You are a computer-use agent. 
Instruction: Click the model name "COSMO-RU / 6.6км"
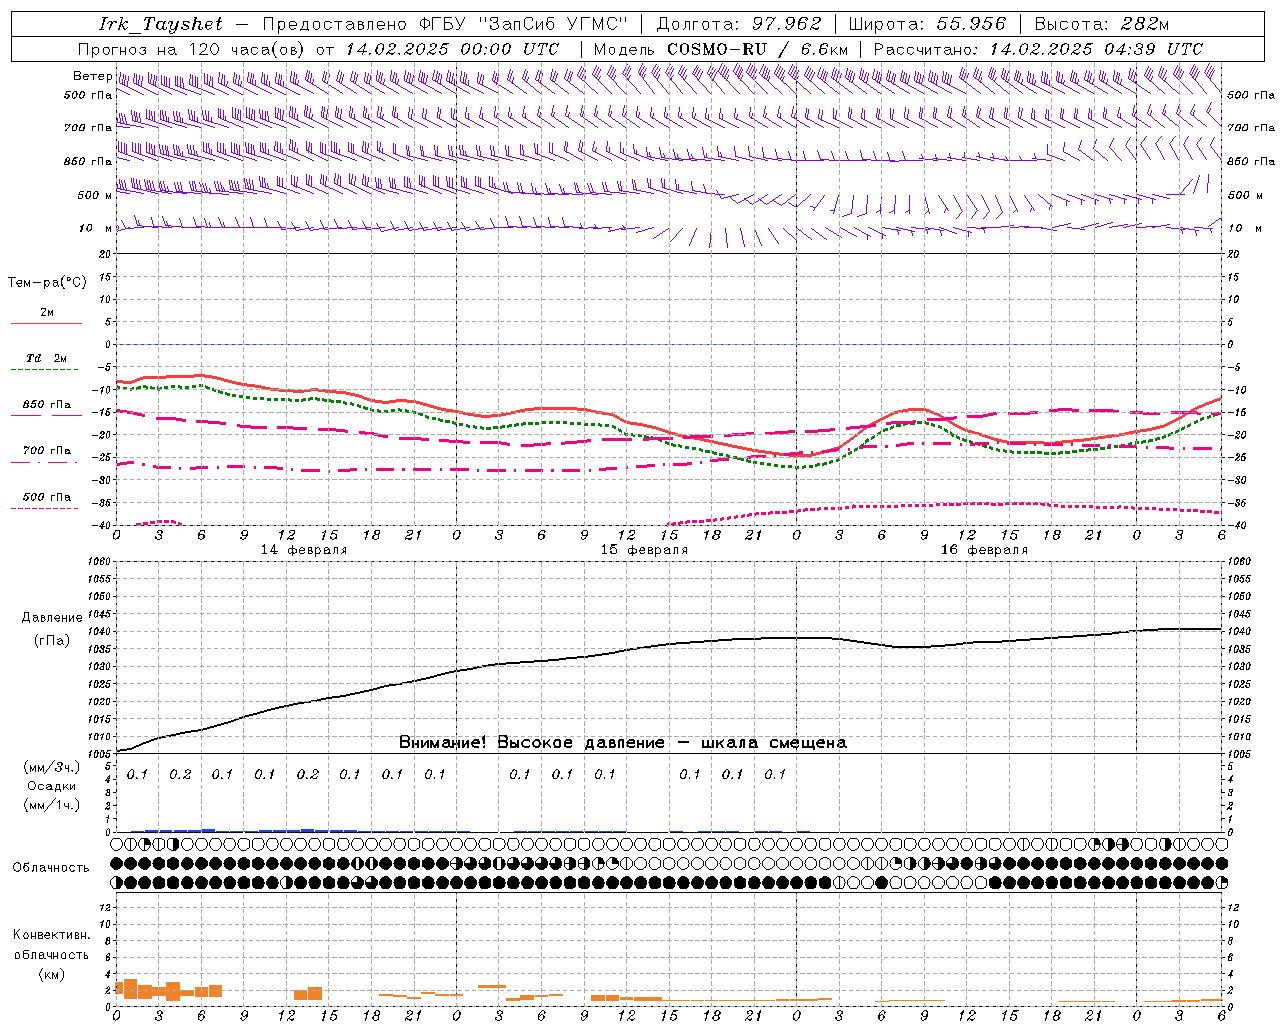[x=757, y=49]
